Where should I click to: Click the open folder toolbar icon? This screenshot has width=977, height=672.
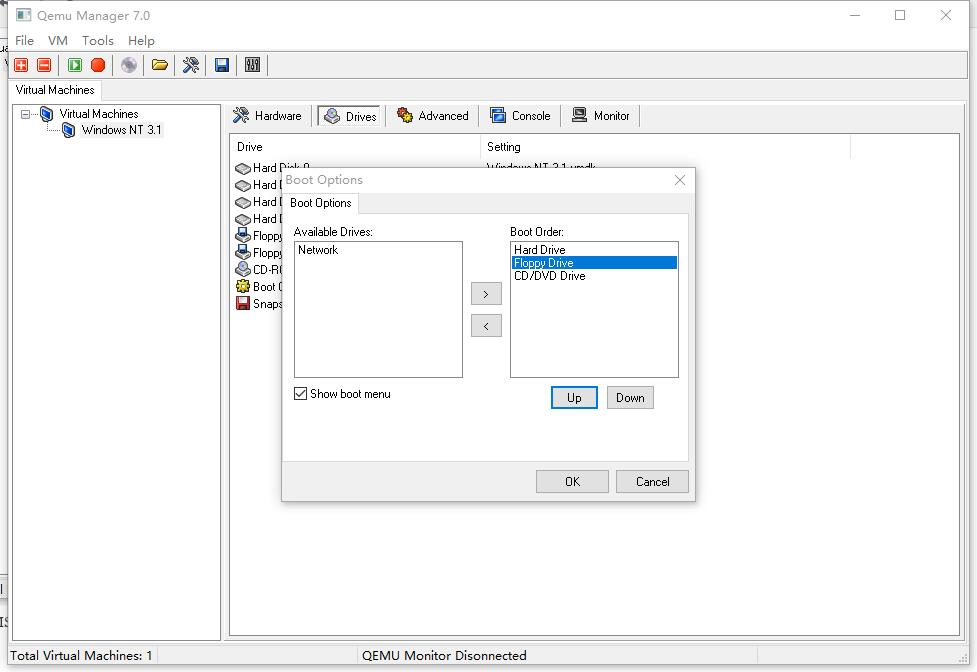point(160,65)
